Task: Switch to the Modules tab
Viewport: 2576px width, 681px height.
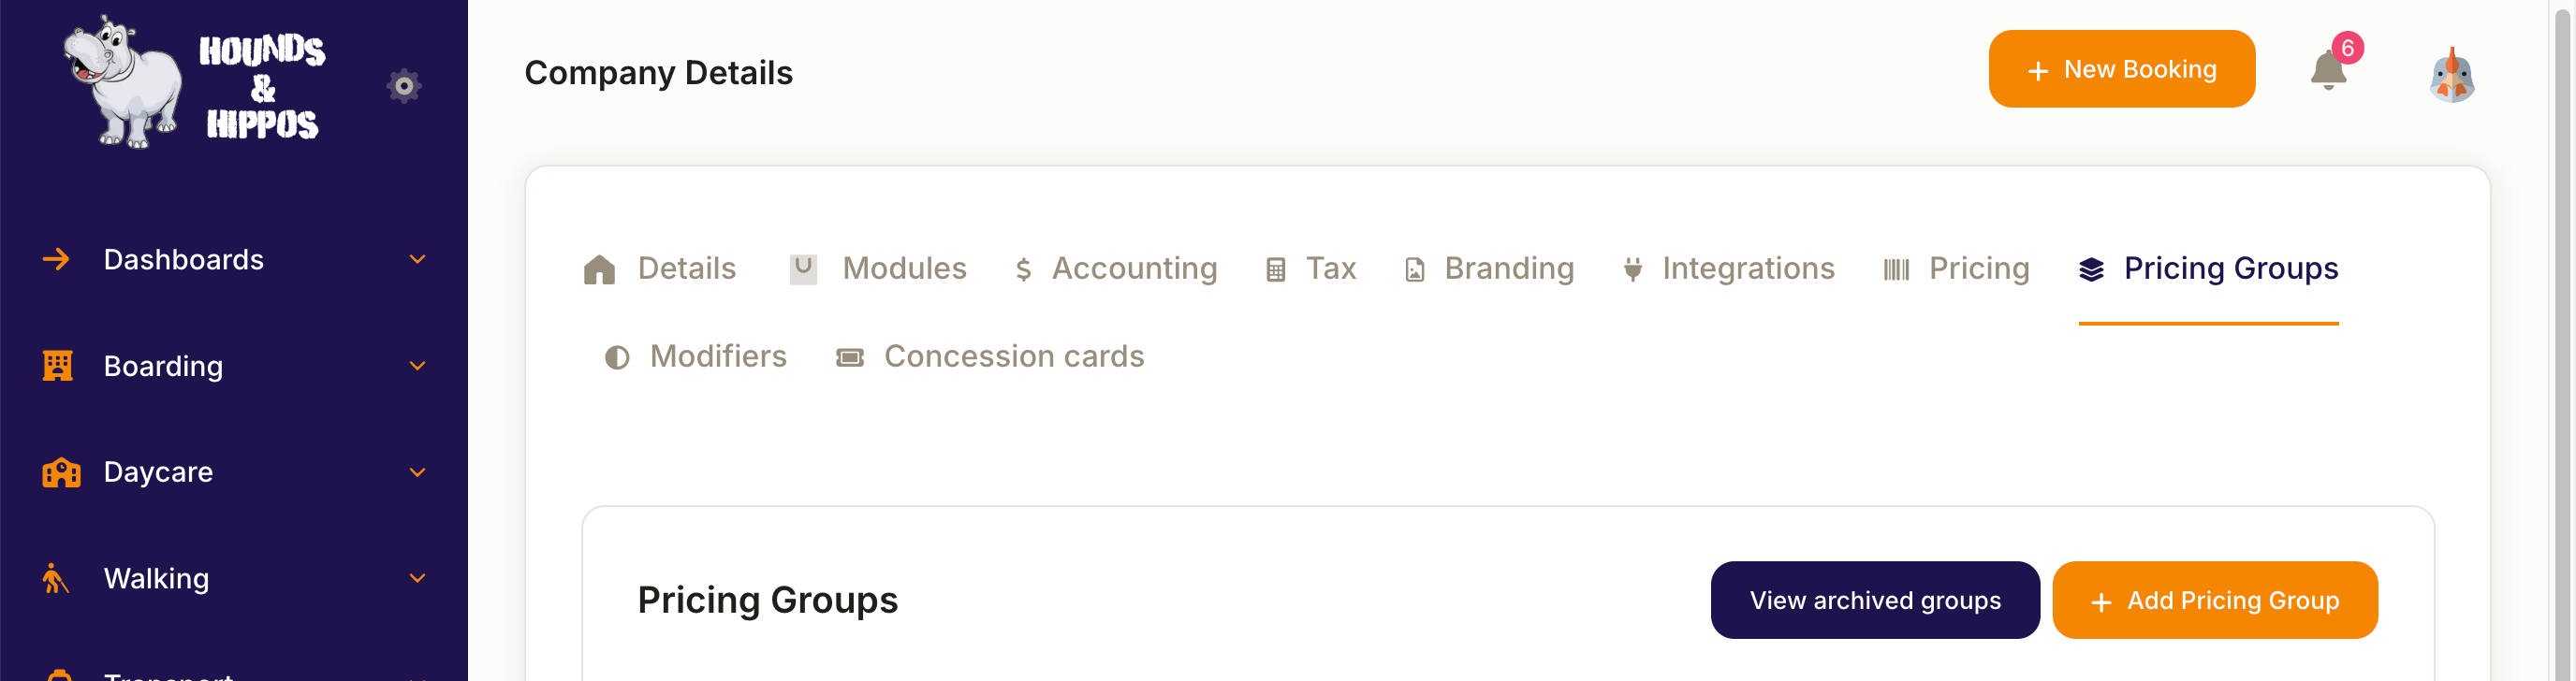Action: tap(878, 269)
